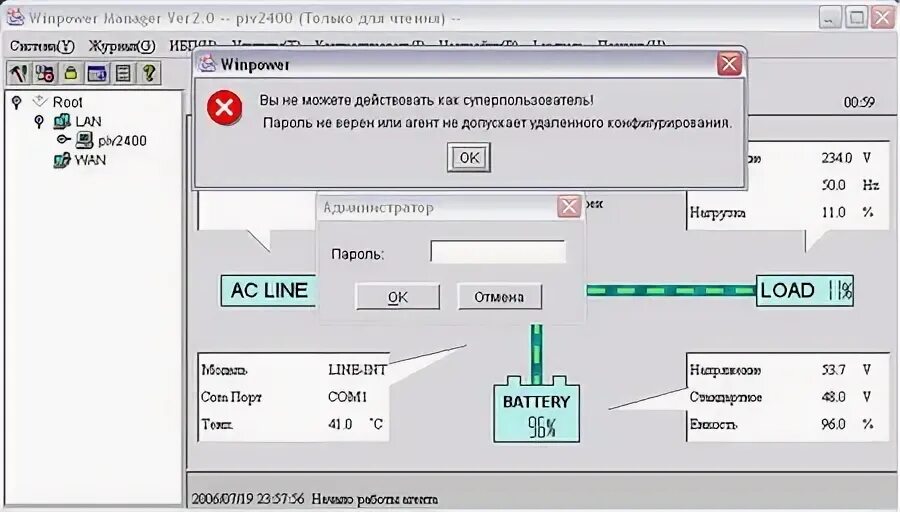Viewport: 900px width, 512px height.
Task: Click the 41.0 temperature value
Action: (340, 425)
